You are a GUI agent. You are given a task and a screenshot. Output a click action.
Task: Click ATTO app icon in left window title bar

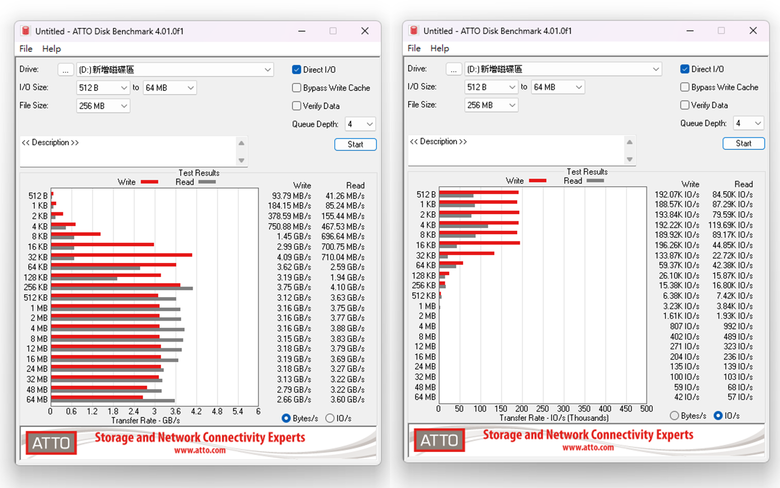(x=25, y=31)
